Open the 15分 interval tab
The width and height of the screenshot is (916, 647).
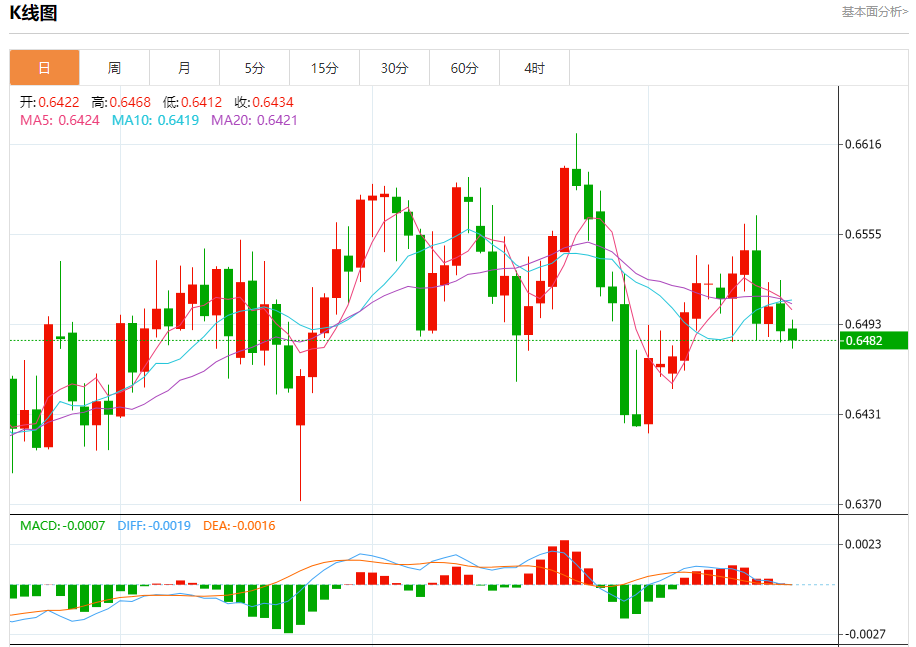(325, 68)
